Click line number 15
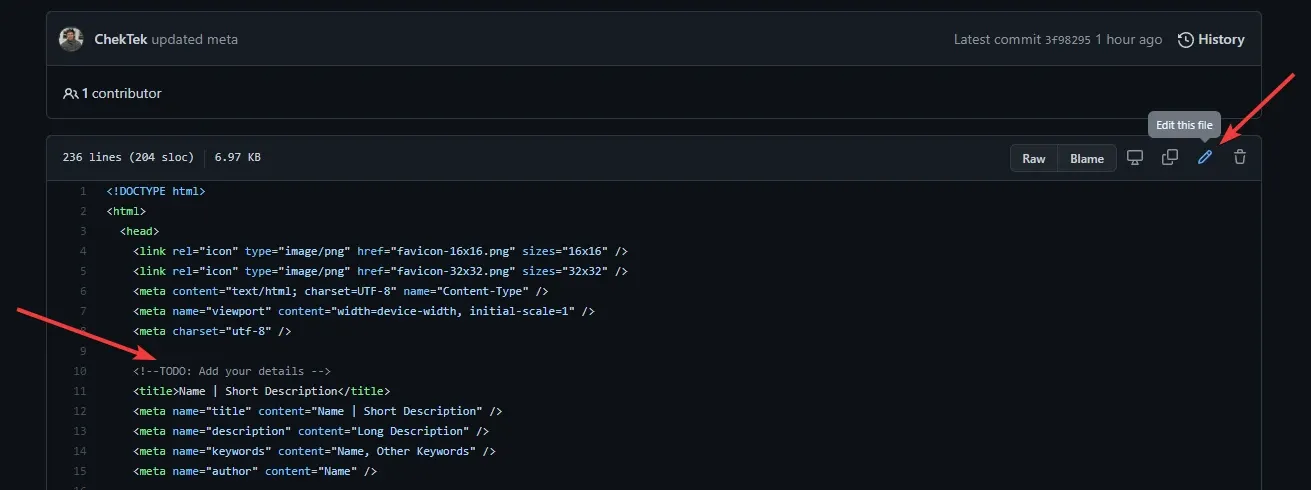Screen dimensions: 1311x490 click(x=80, y=471)
